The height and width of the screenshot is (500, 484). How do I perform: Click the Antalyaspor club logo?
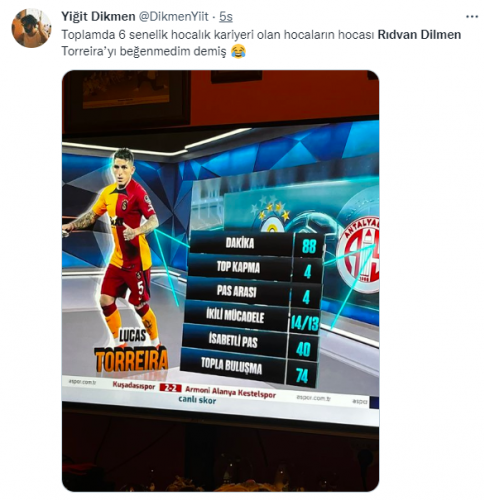point(358,255)
